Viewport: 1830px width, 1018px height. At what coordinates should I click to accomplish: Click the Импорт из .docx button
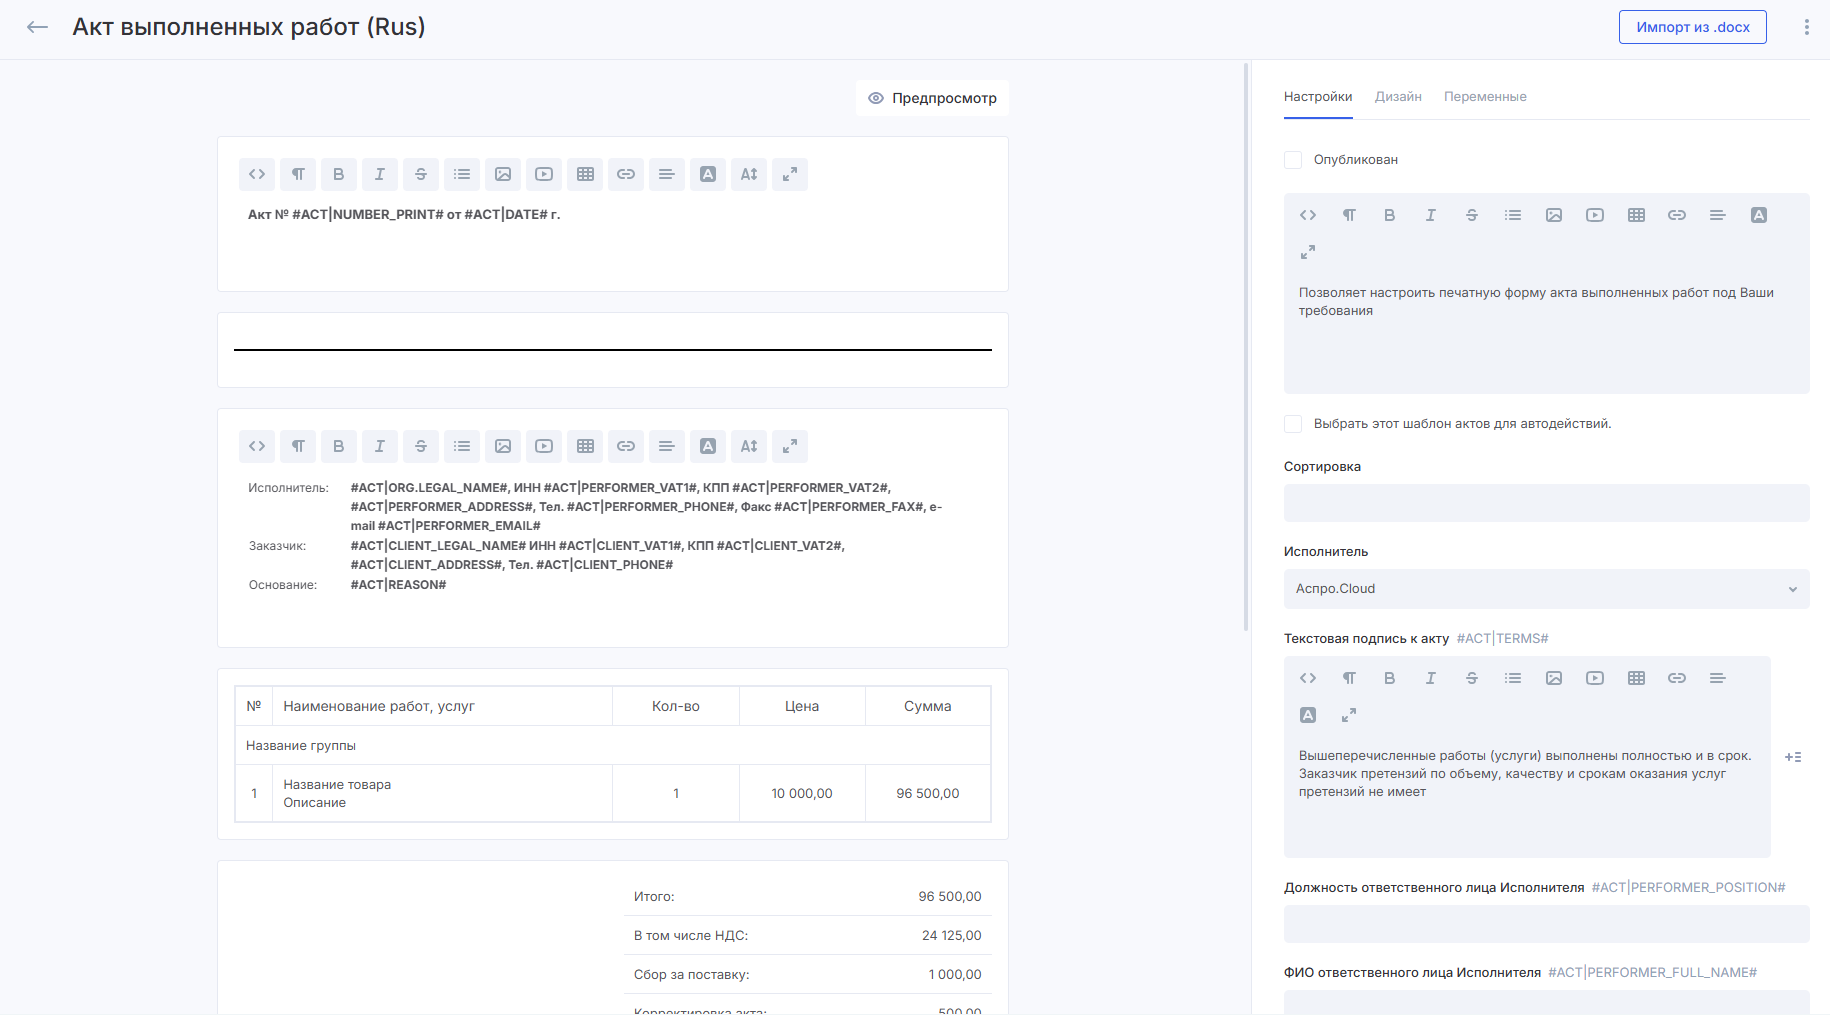[x=1692, y=27]
